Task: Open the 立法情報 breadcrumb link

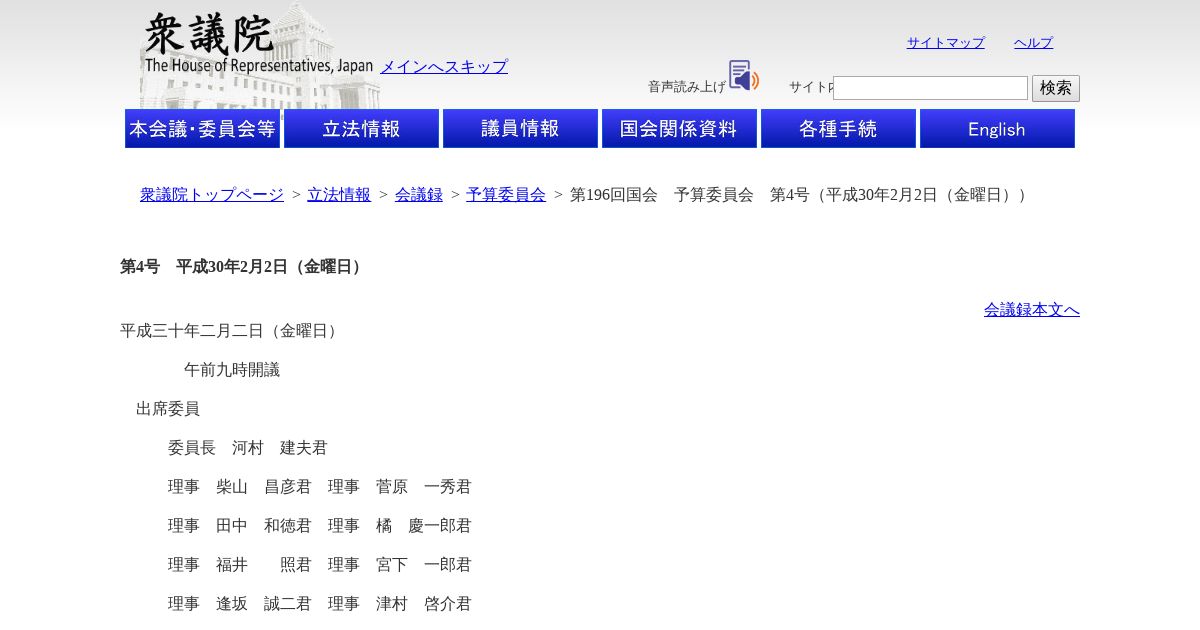Action: click(339, 195)
